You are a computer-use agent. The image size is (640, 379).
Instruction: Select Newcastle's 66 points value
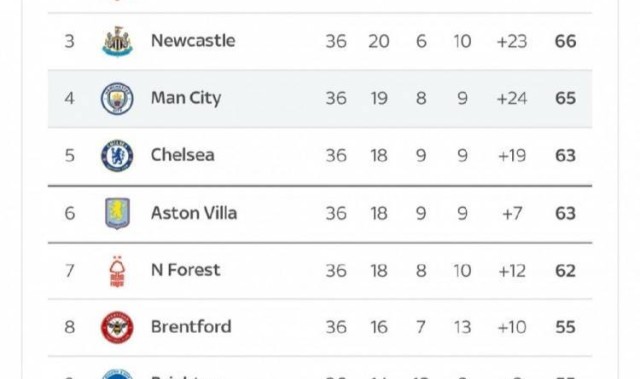pos(565,41)
